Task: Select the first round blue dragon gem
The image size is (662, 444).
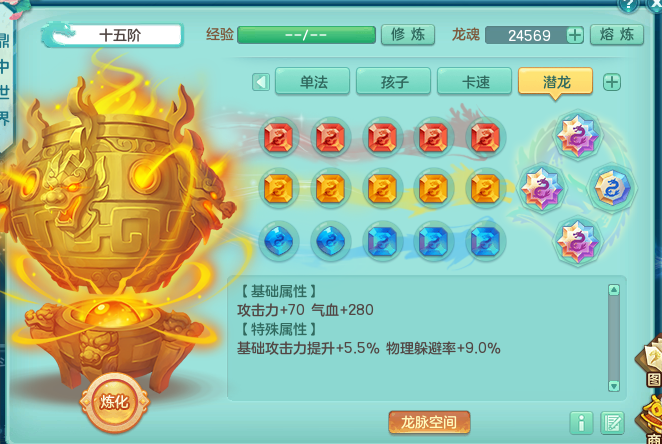Action: pyautogui.click(x=278, y=241)
